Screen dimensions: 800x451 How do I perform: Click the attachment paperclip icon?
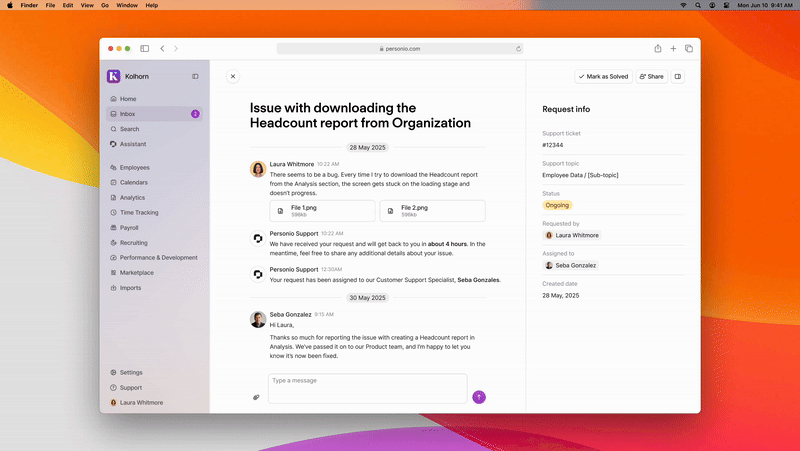256,397
